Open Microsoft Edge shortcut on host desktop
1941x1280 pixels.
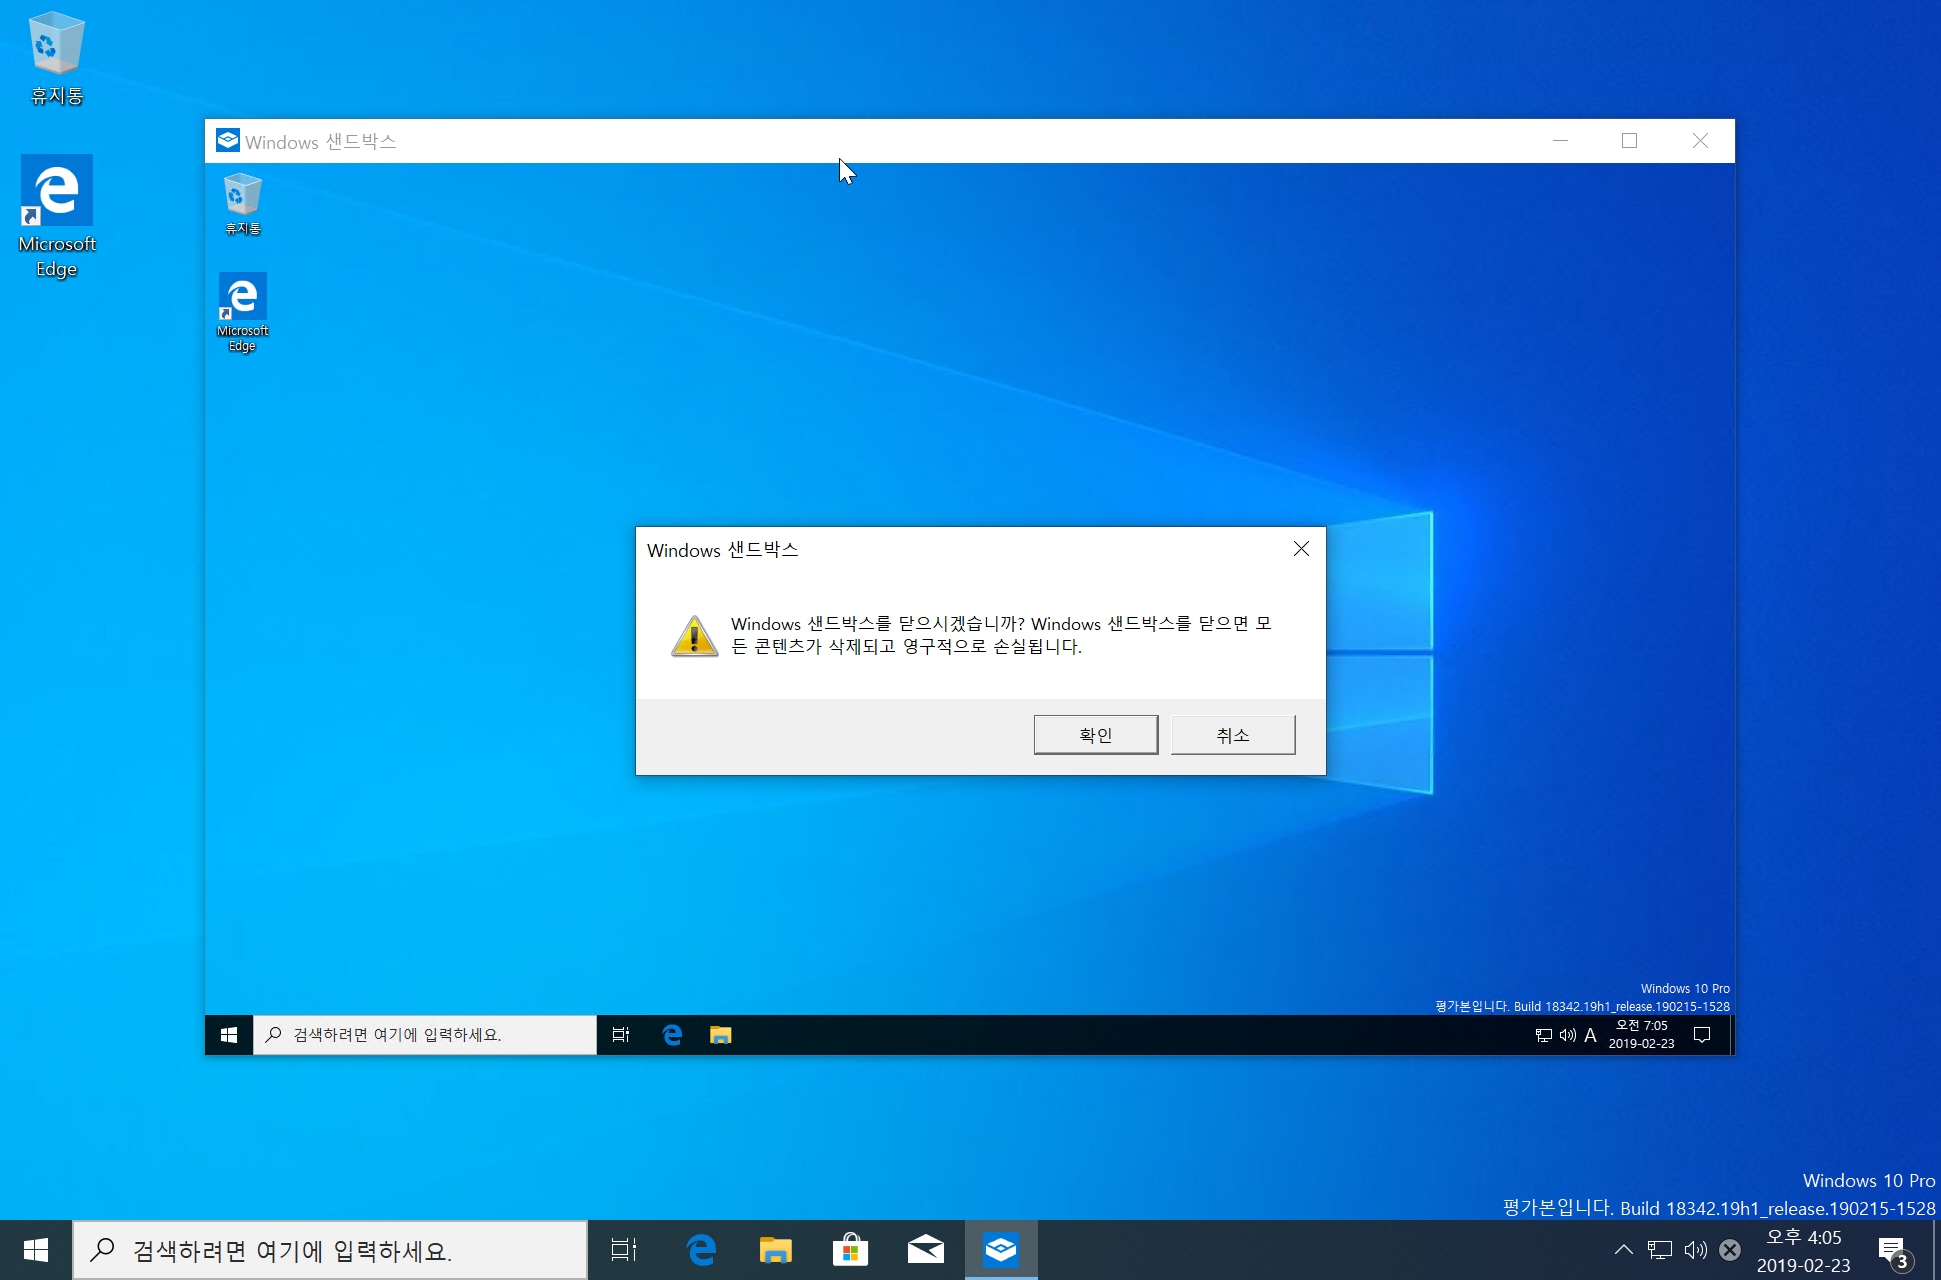click(57, 217)
